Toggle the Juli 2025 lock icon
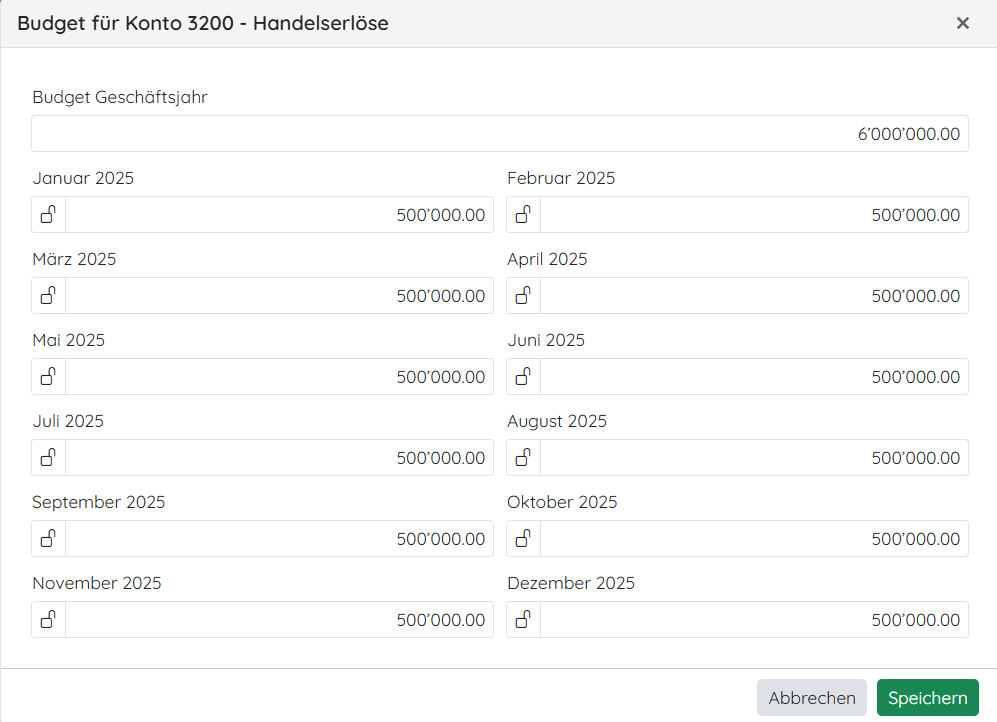Screen dimensions: 997x722 point(48,457)
